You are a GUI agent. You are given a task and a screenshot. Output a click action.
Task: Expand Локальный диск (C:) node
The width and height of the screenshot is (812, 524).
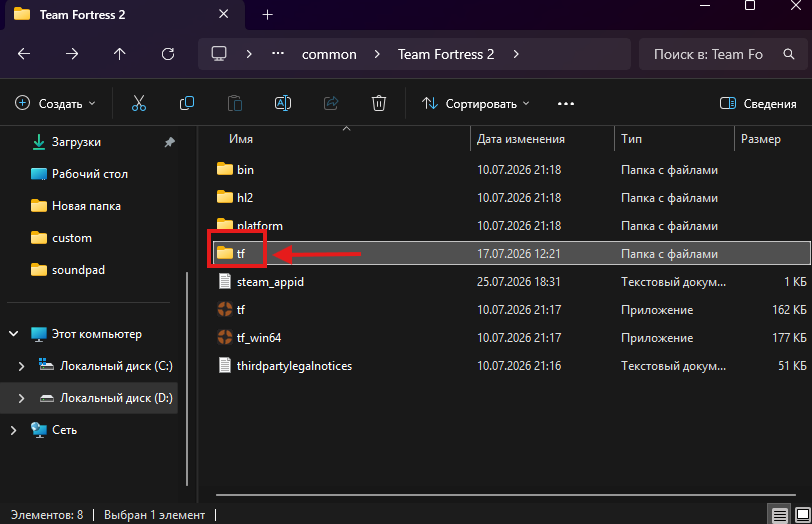21,366
